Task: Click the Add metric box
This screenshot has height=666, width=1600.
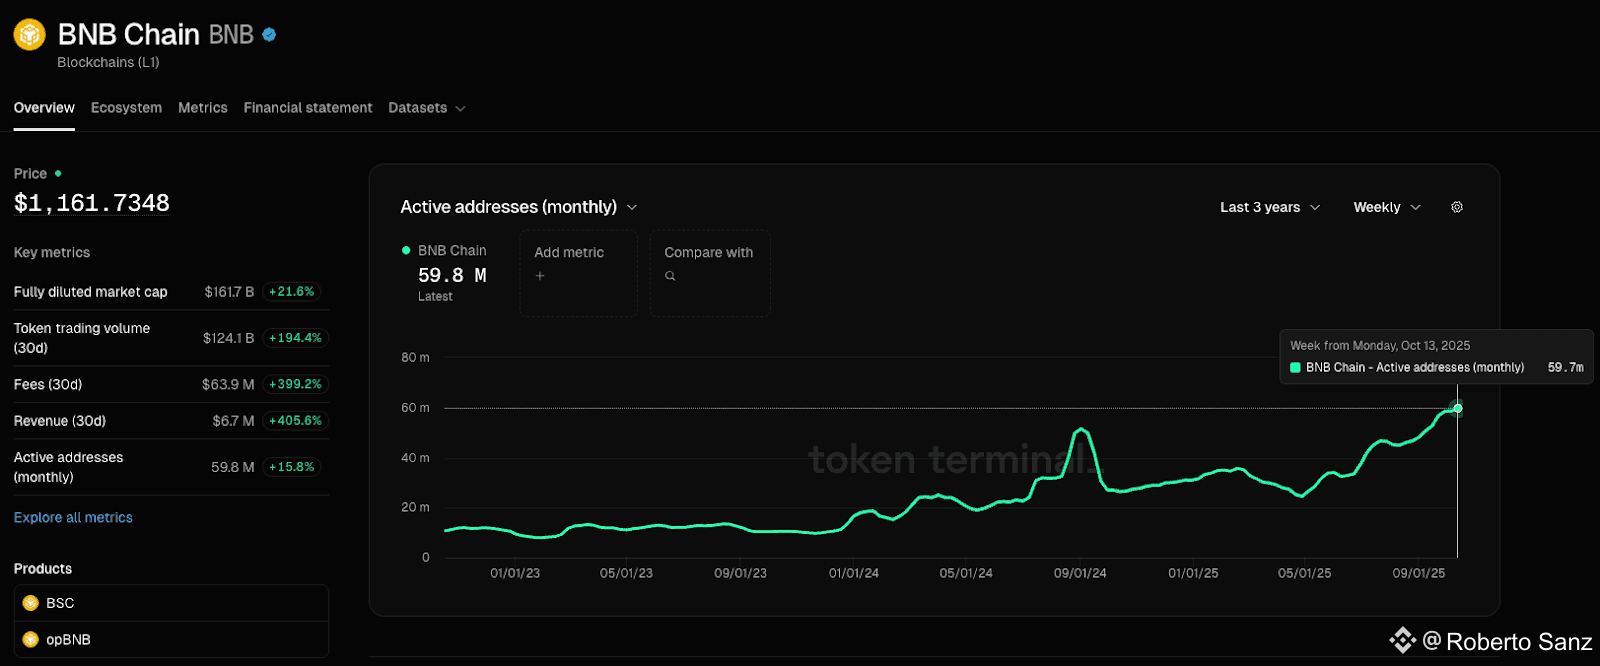Action: tap(578, 273)
